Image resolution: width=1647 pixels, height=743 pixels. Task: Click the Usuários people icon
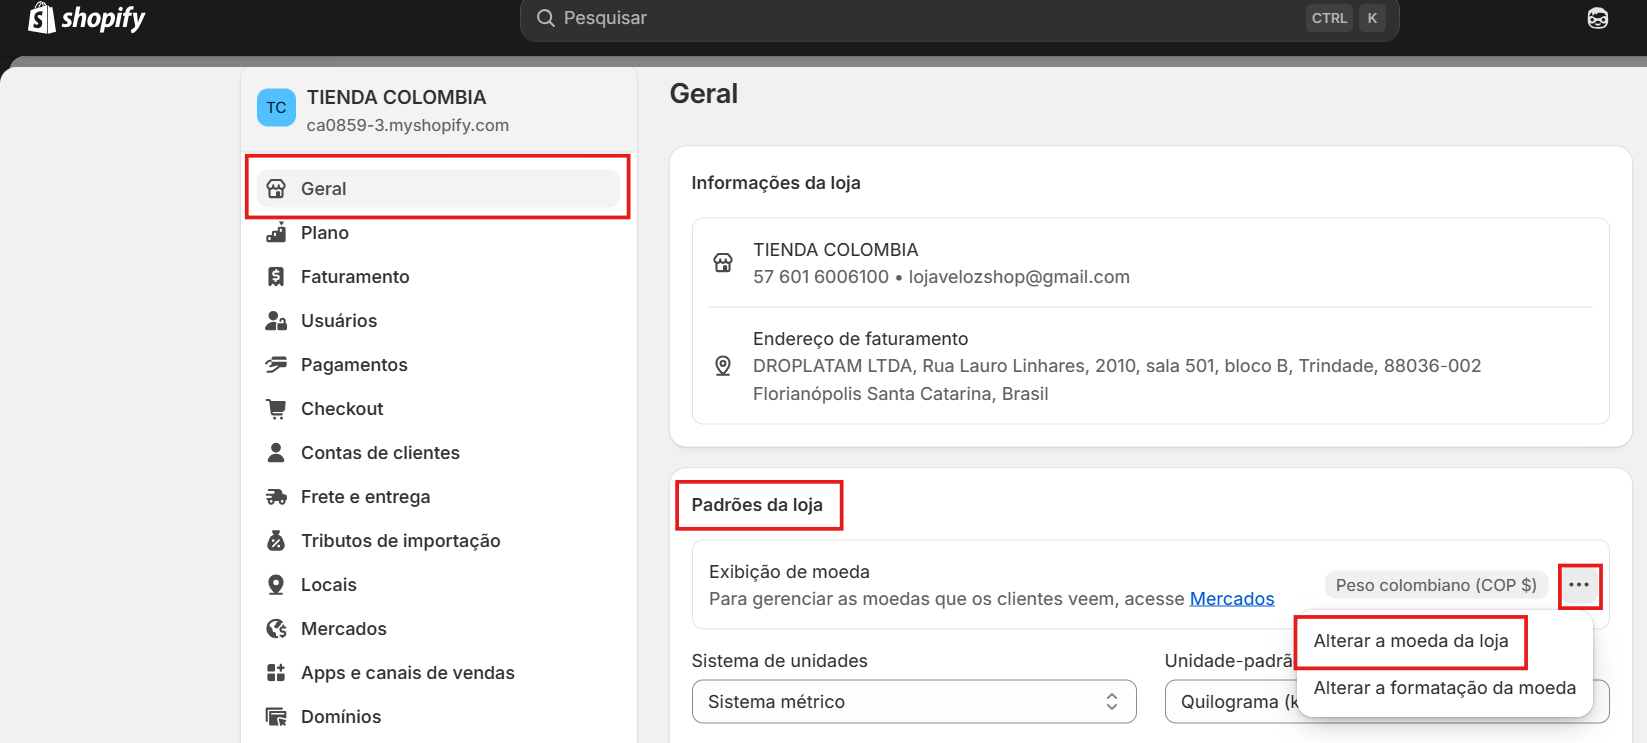[276, 321]
